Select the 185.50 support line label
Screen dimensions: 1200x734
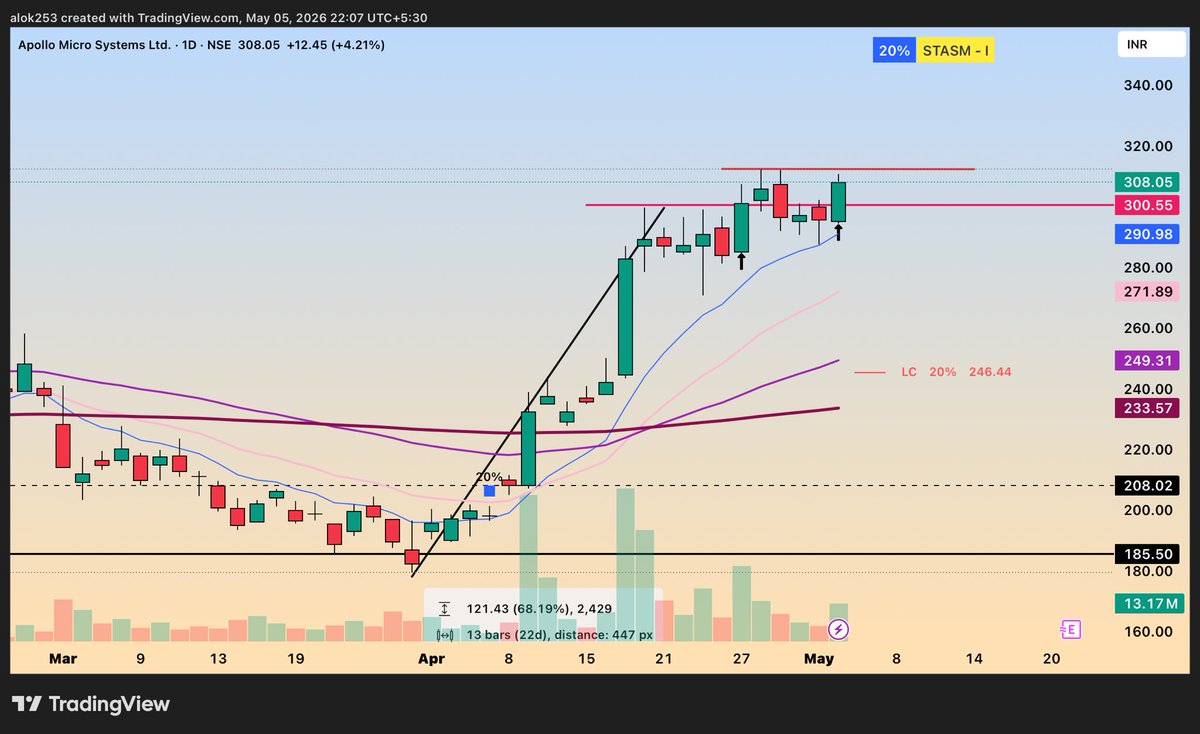coord(1148,554)
